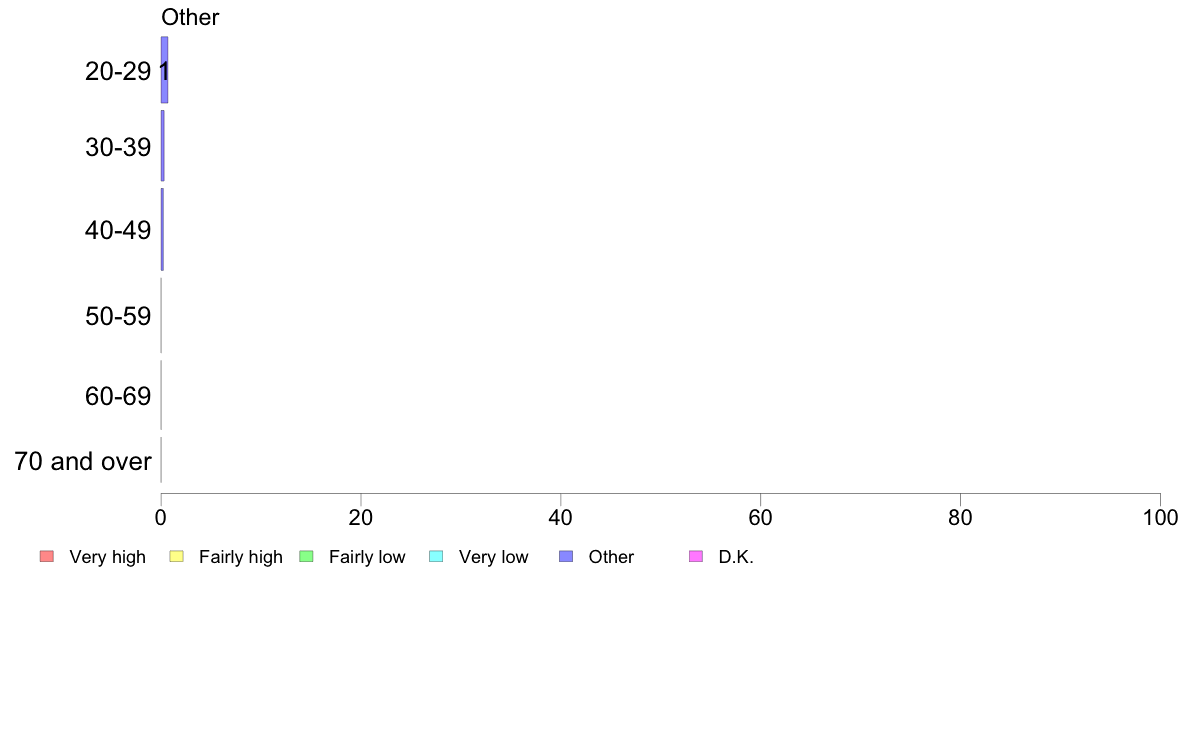Click the 100 axis tick label

click(x=1160, y=518)
